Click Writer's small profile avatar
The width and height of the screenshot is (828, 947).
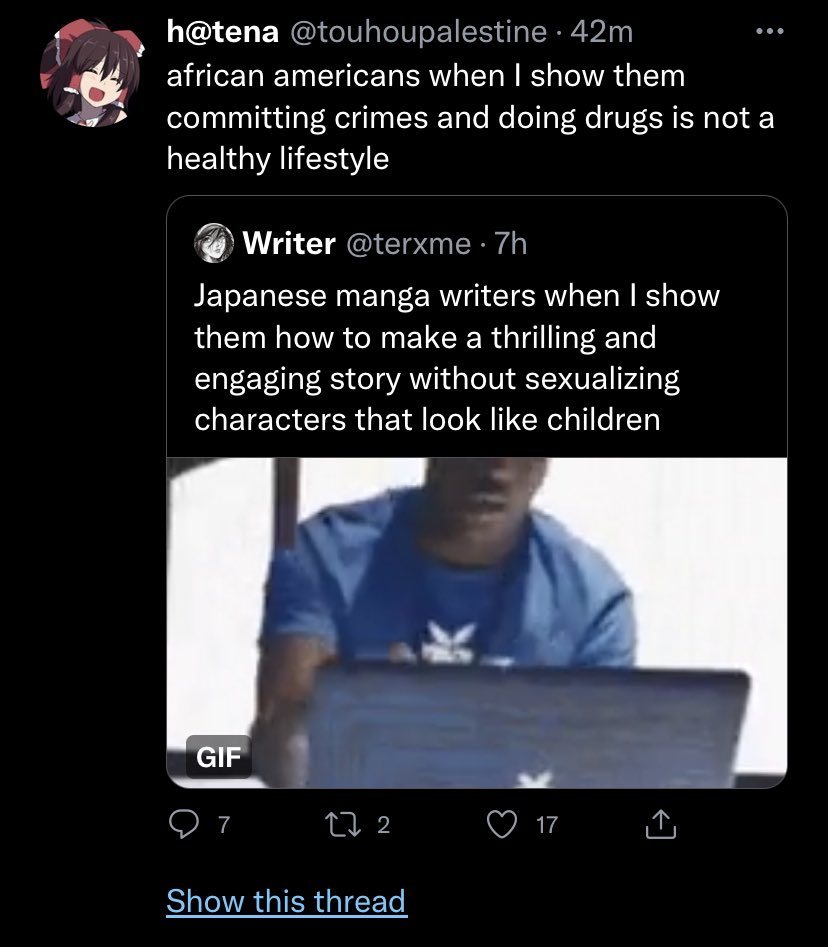[213, 242]
